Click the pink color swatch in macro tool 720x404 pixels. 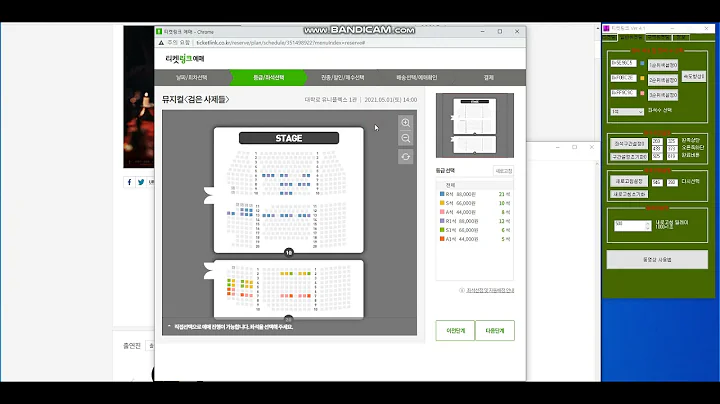click(x=642, y=93)
